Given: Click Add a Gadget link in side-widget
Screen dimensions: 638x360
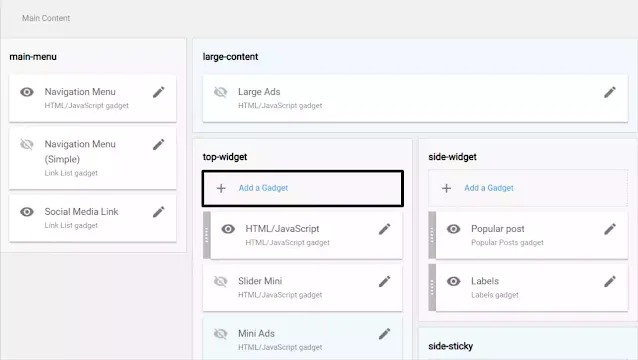Looking at the screenshot, I should (489, 188).
